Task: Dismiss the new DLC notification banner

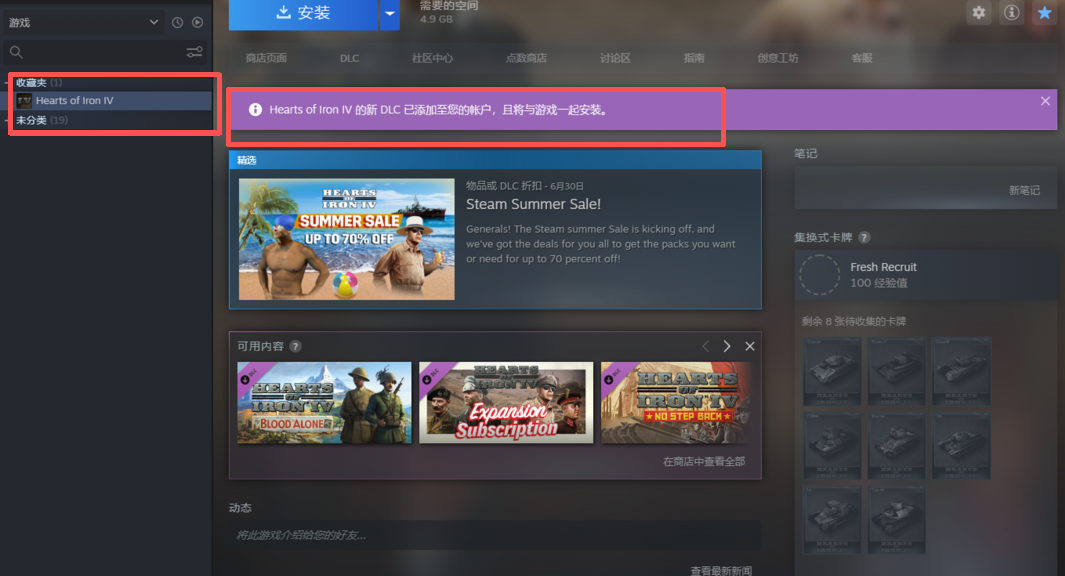Action: tap(1045, 100)
